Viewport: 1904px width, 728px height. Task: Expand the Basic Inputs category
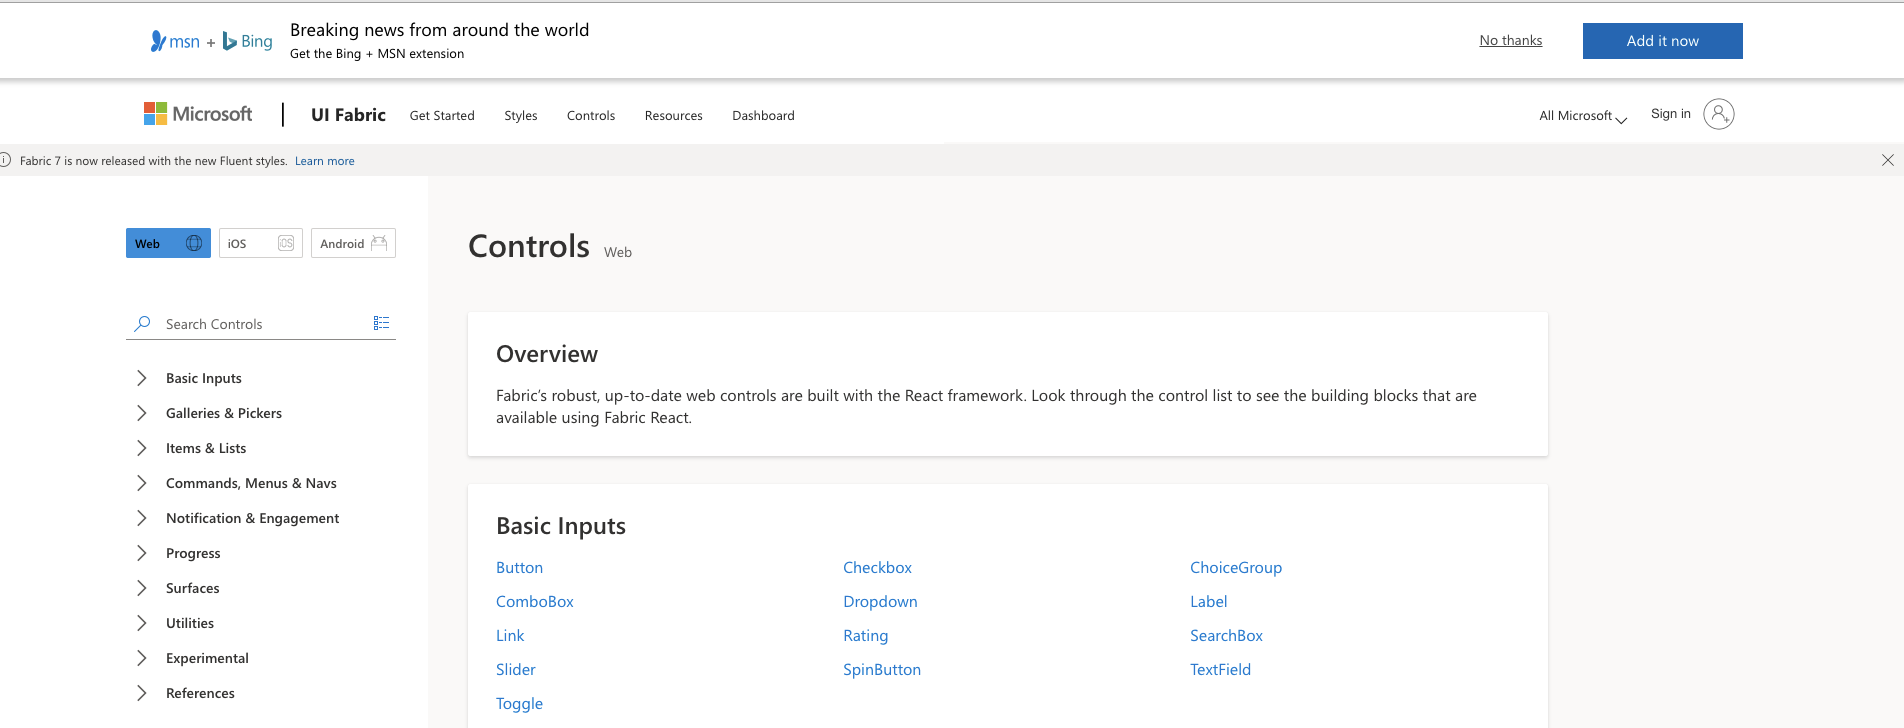click(x=141, y=378)
